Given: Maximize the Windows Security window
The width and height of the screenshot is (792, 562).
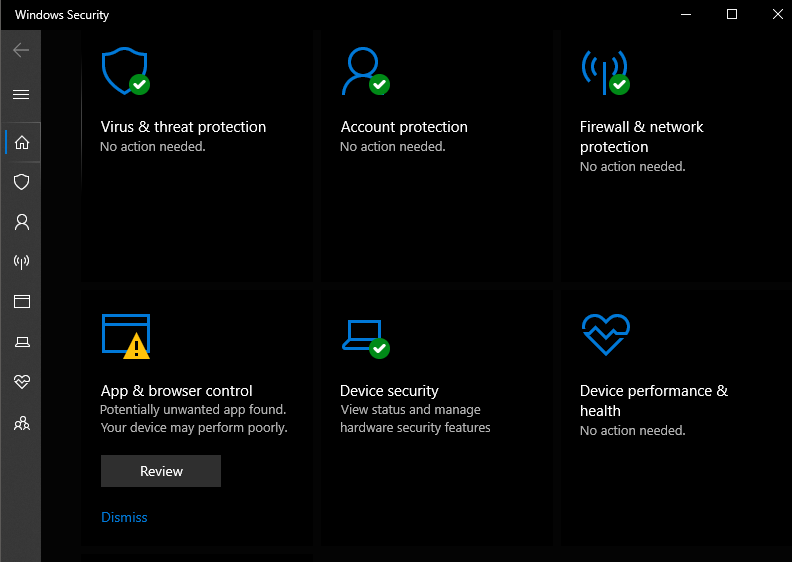Looking at the screenshot, I should [x=732, y=14].
